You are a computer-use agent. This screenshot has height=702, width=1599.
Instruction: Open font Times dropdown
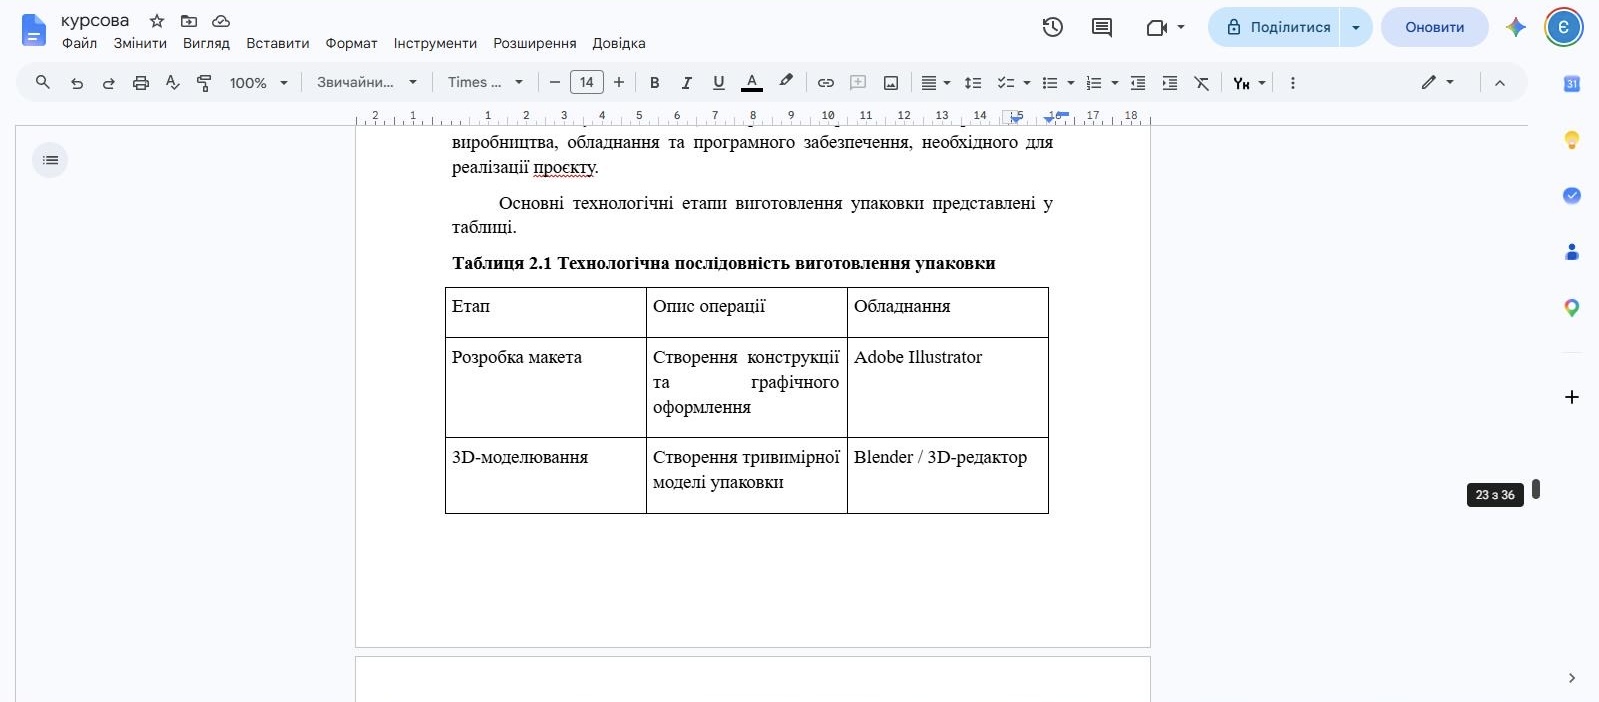pyautogui.click(x=485, y=83)
